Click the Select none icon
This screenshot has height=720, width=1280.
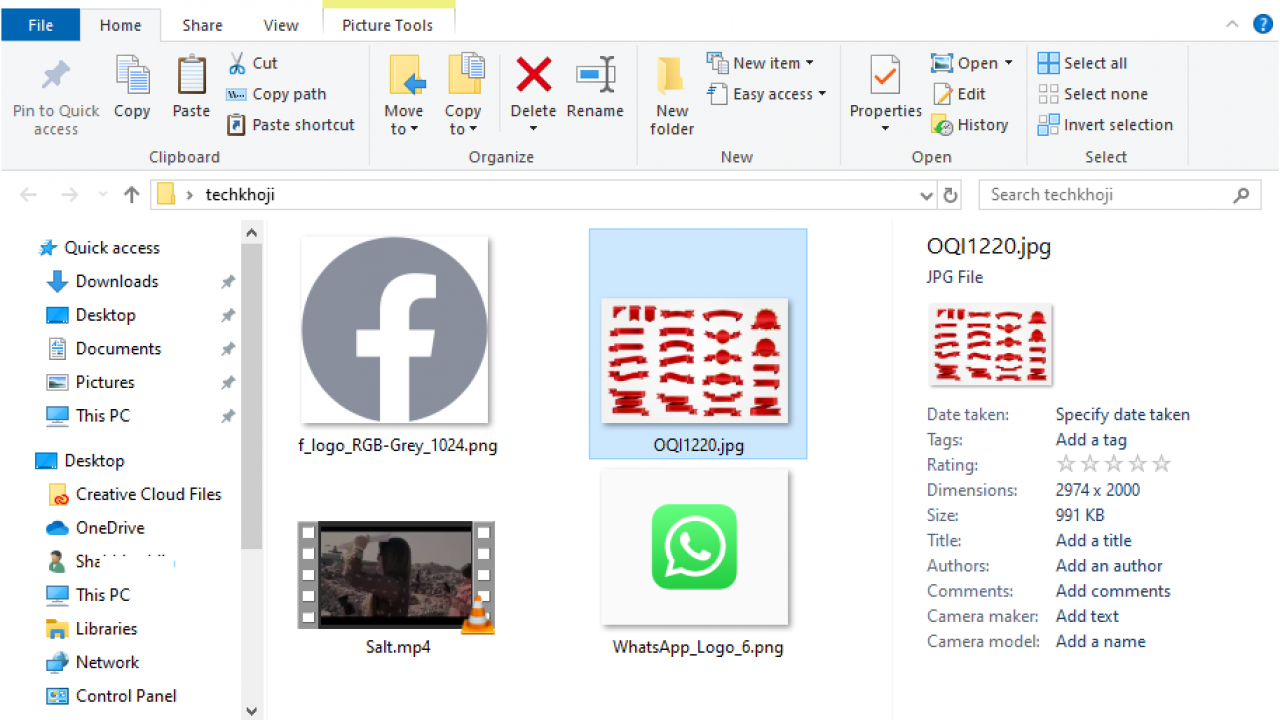(1048, 94)
